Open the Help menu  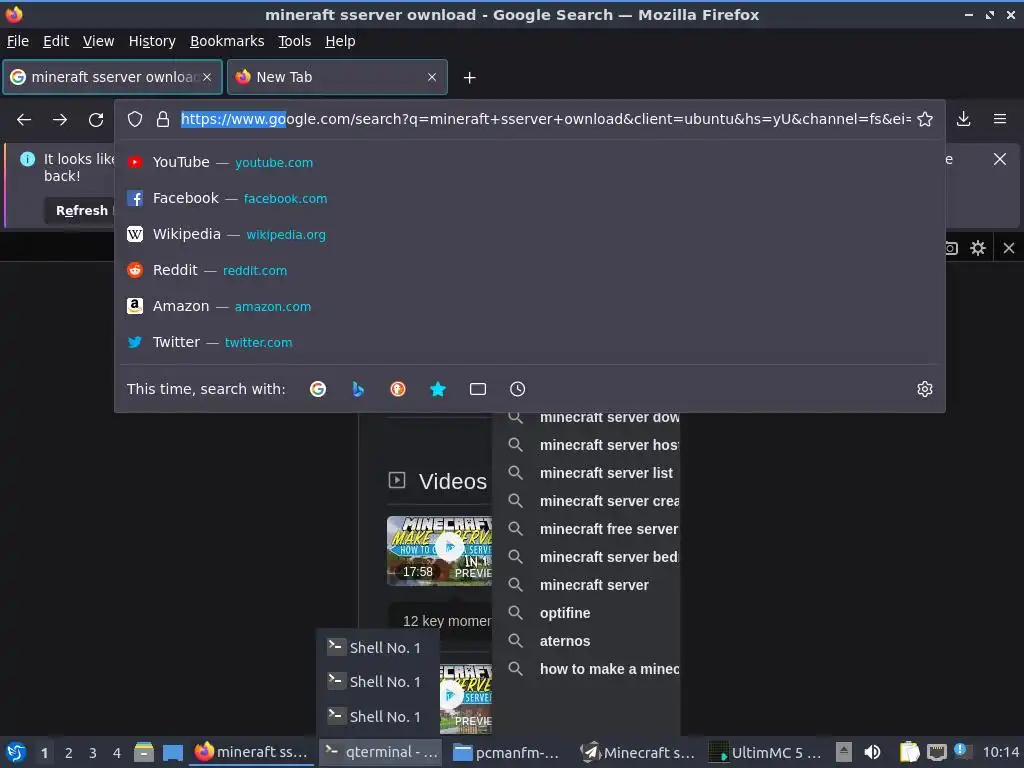pos(340,41)
